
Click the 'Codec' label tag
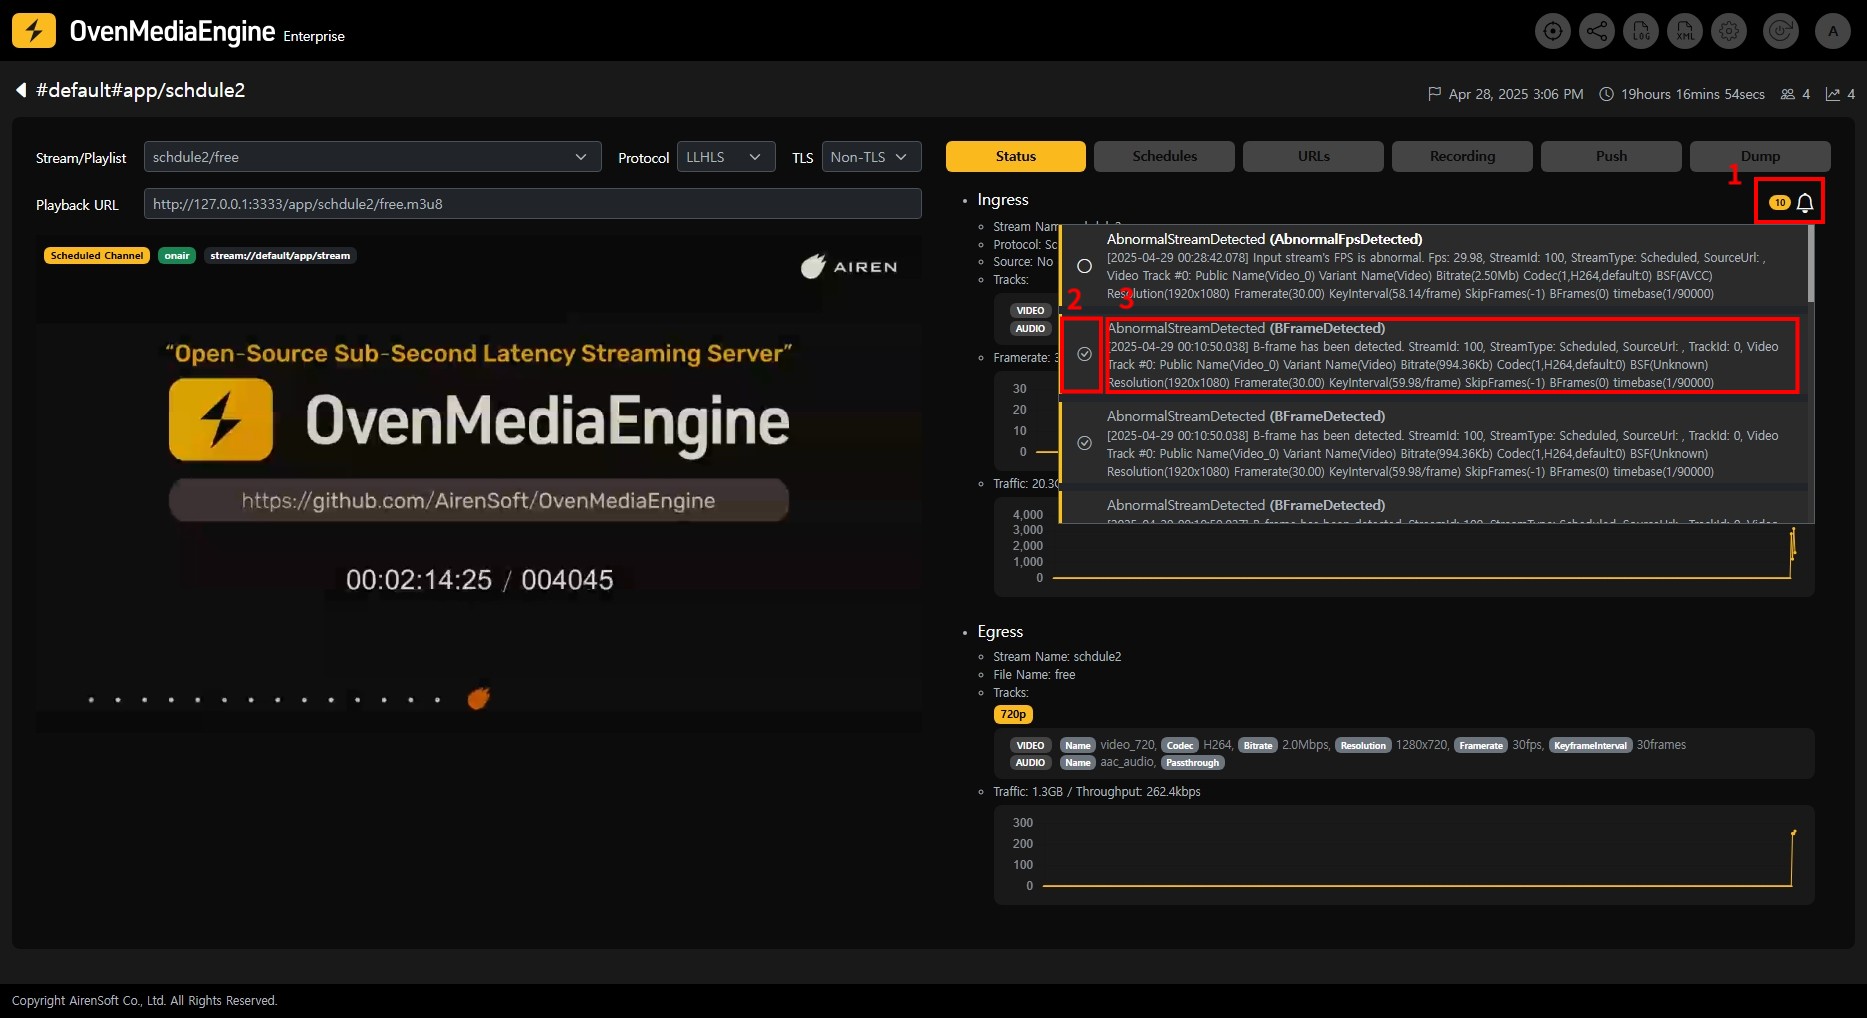(1180, 745)
